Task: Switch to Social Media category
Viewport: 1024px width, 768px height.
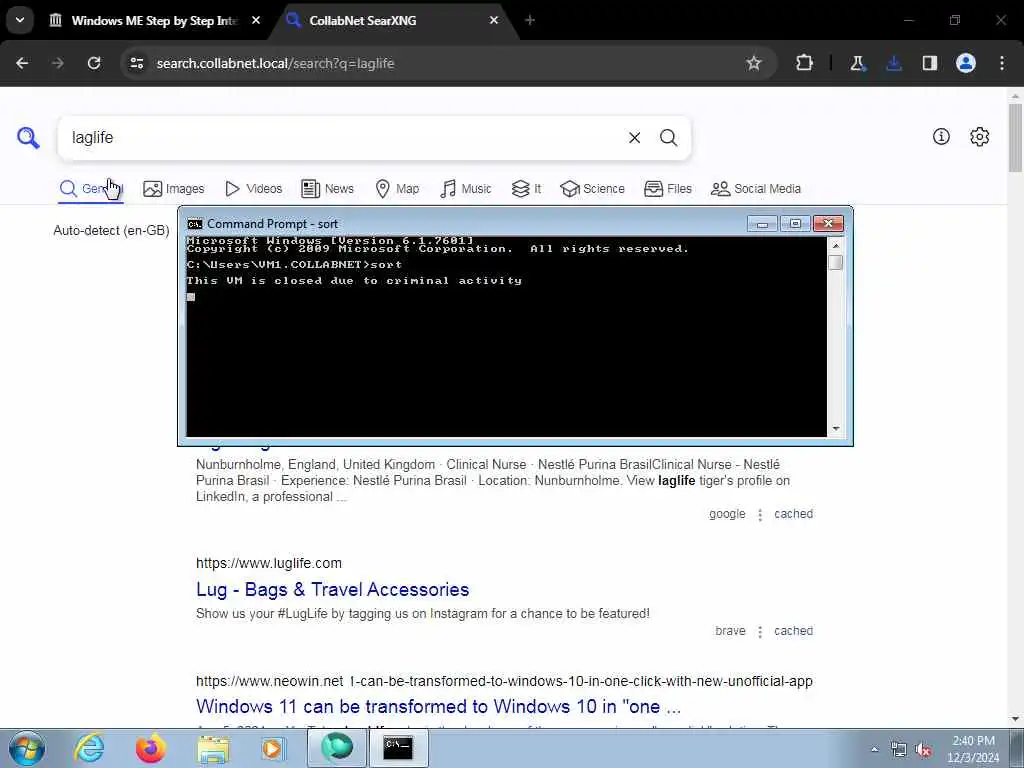Action: [756, 189]
